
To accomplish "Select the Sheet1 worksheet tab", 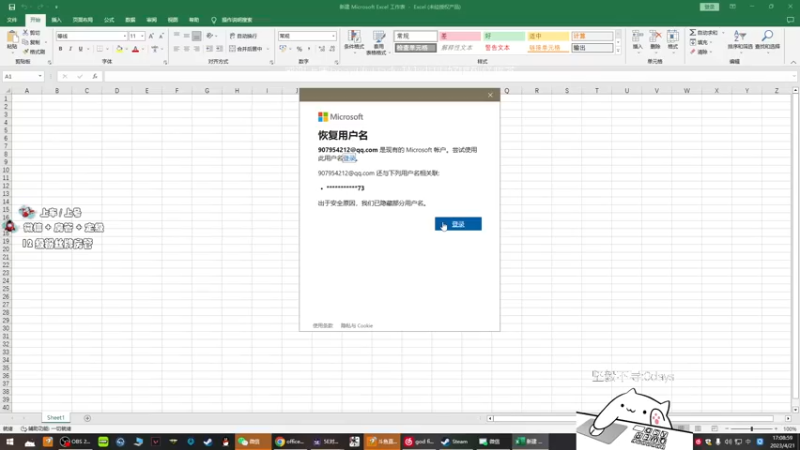I will pyautogui.click(x=56, y=417).
